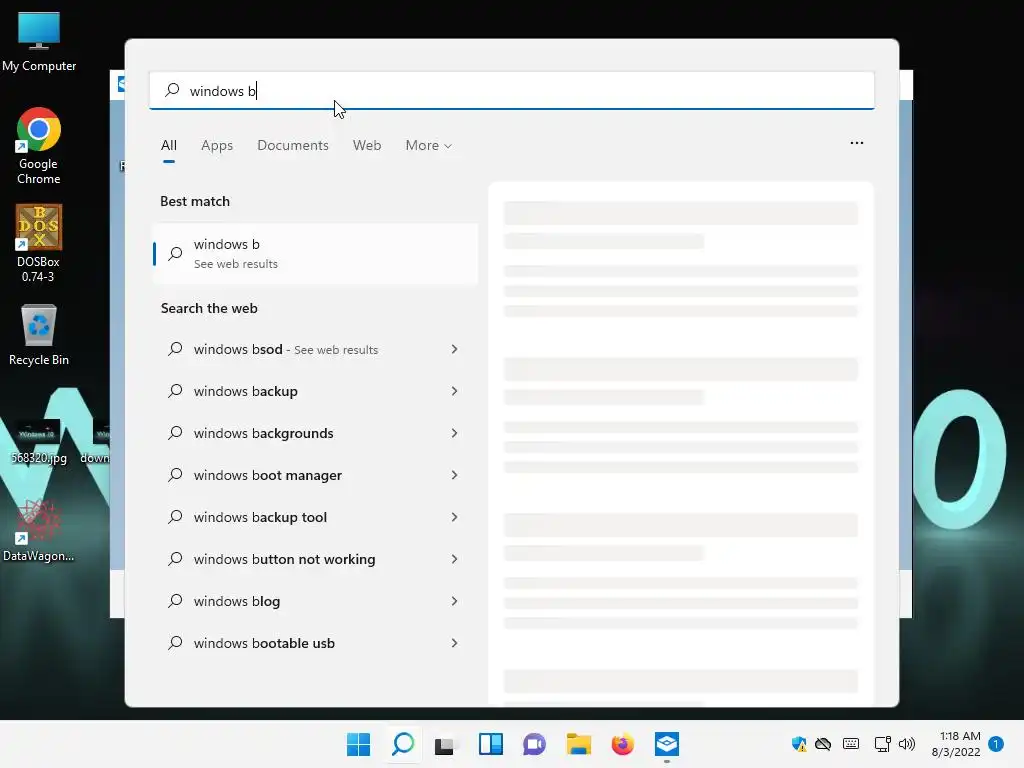The height and width of the screenshot is (768, 1024).
Task: Expand arrow beside 'windows button not working'
Action: (455, 559)
